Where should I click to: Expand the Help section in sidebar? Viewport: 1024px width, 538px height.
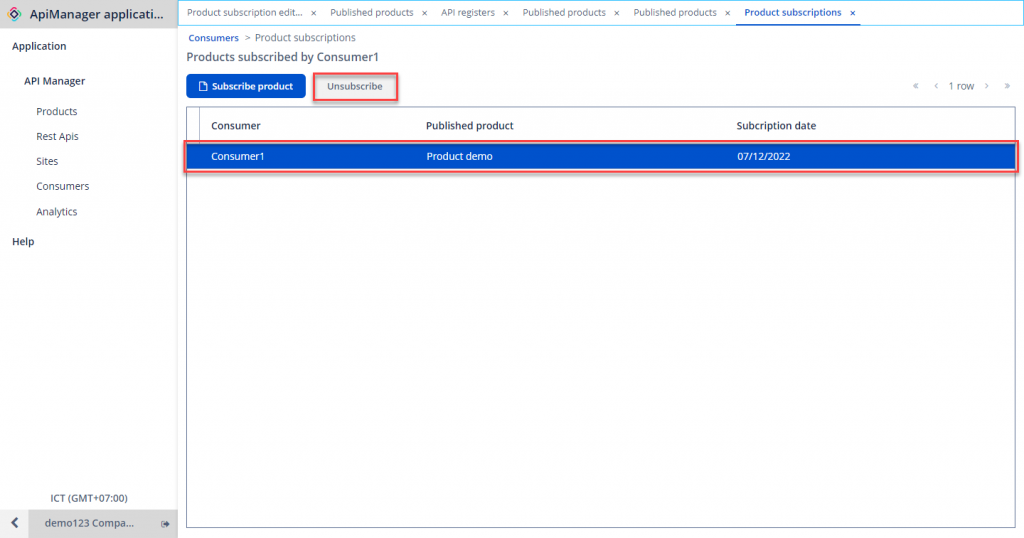tap(23, 241)
